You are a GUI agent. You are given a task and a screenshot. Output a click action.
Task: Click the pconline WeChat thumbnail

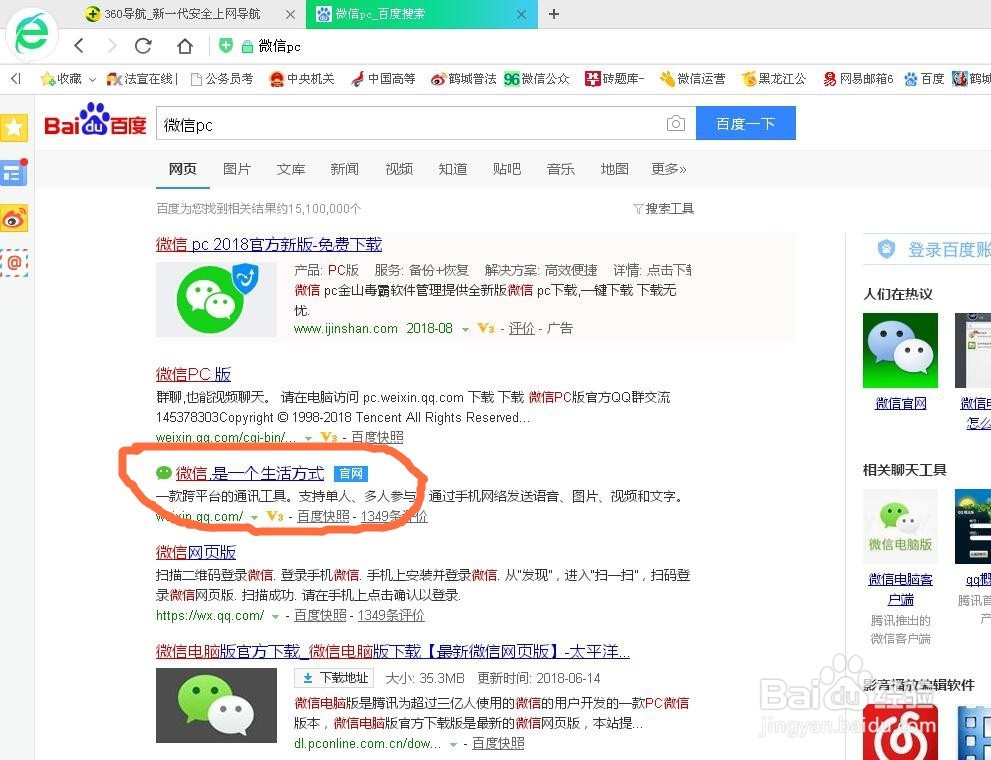(x=216, y=705)
